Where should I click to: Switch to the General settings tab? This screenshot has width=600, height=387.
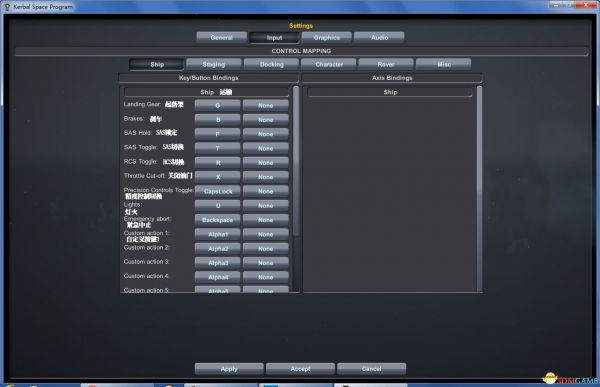222,38
